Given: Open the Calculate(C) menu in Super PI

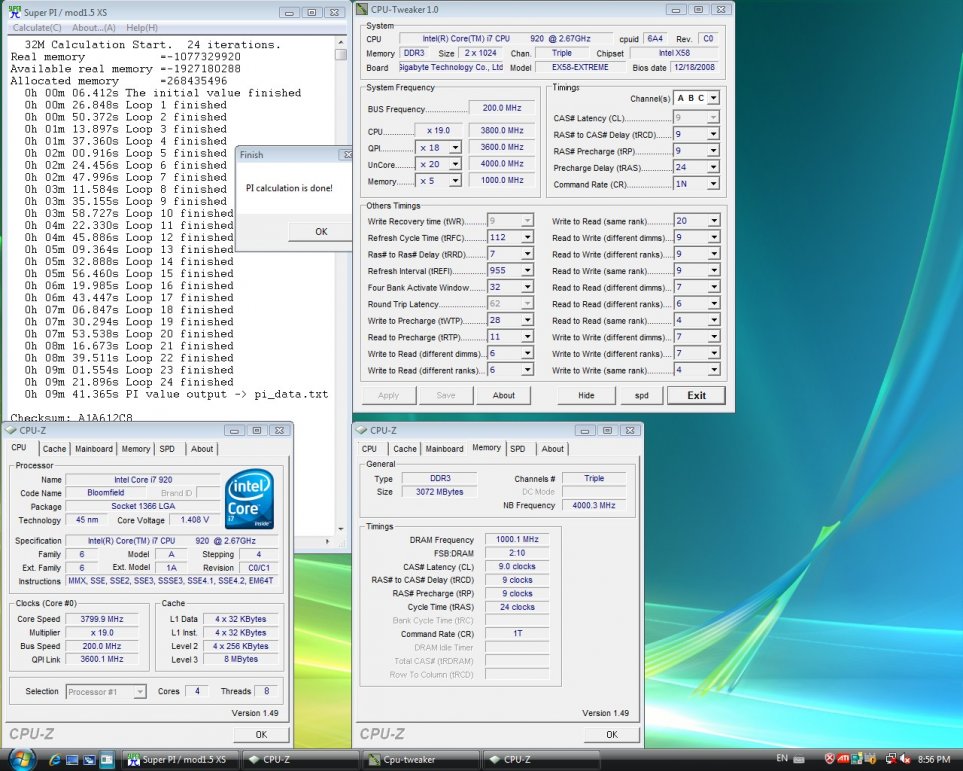Looking at the screenshot, I should pyautogui.click(x=37, y=28).
